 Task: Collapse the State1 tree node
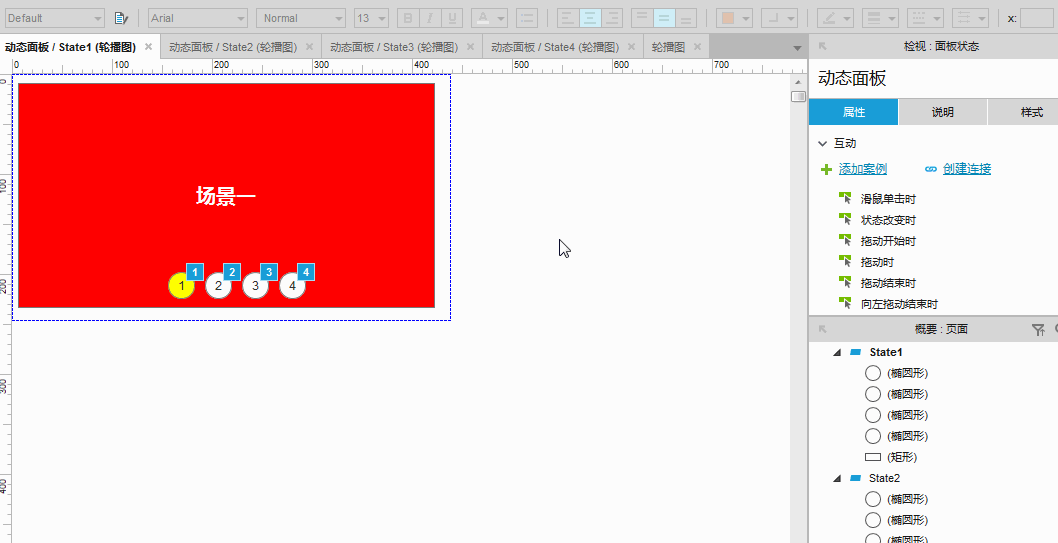(837, 352)
